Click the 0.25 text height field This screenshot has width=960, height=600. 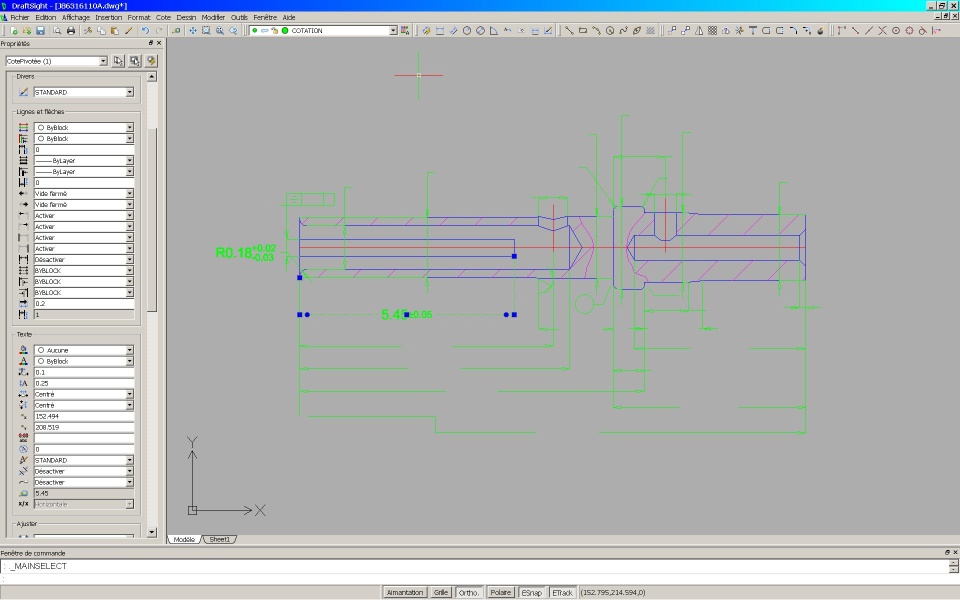[x=84, y=383]
